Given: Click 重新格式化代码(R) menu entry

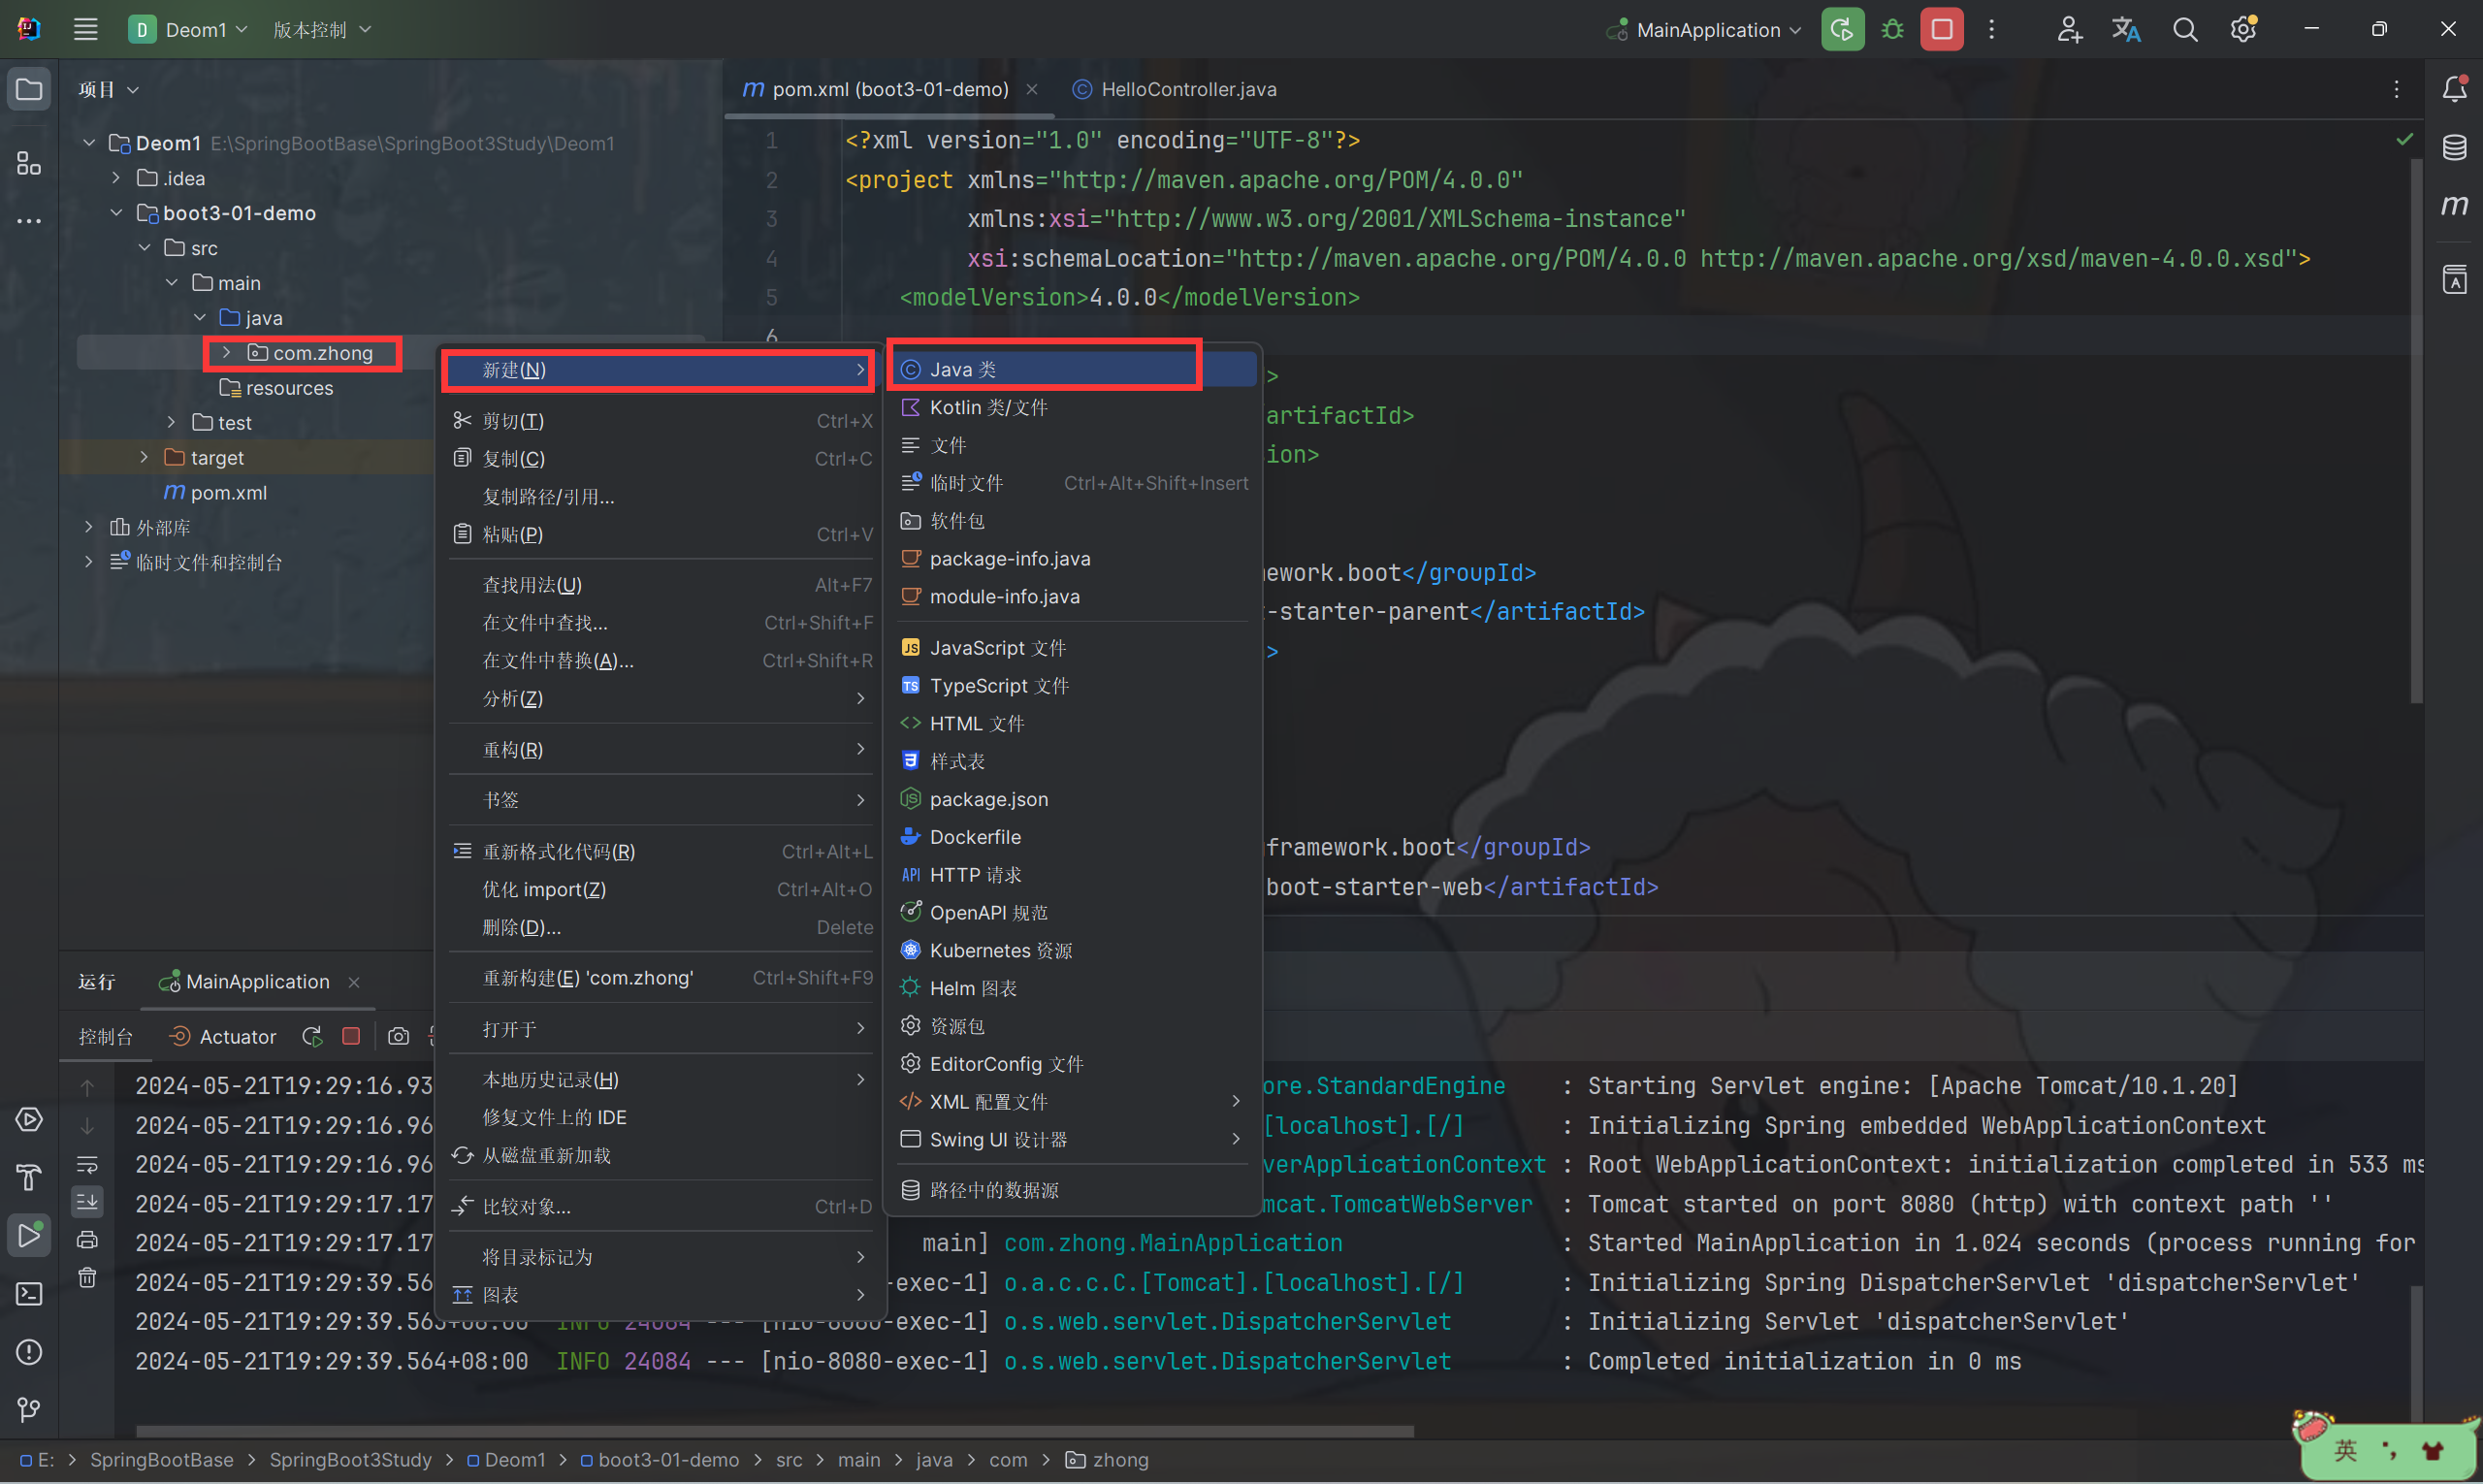Looking at the screenshot, I should 662,852.
